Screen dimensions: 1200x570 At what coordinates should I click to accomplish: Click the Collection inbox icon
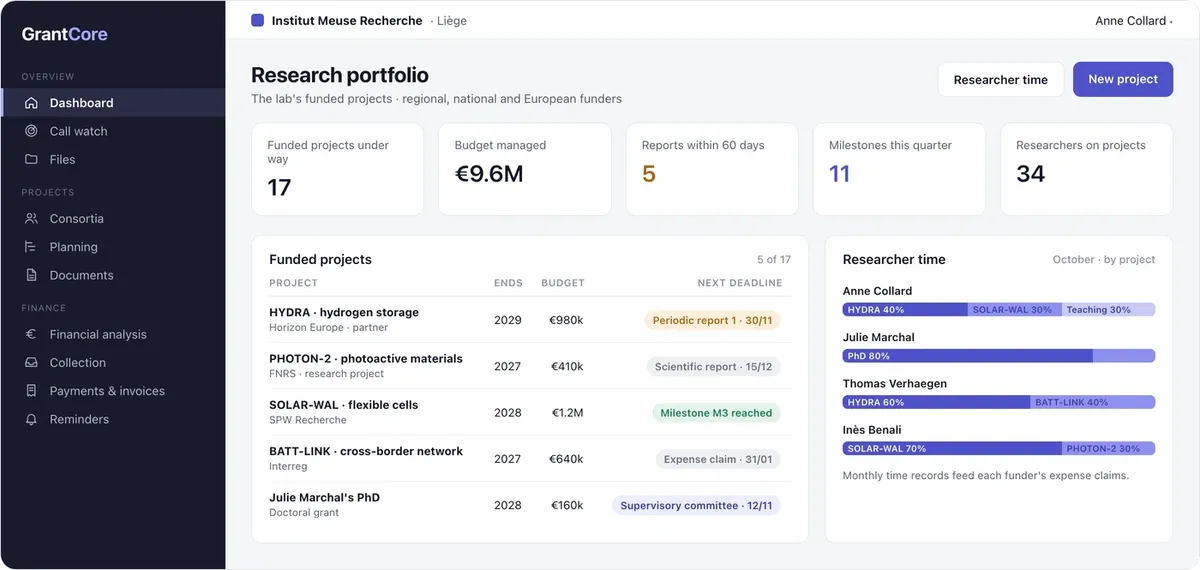click(x=31, y=363)
